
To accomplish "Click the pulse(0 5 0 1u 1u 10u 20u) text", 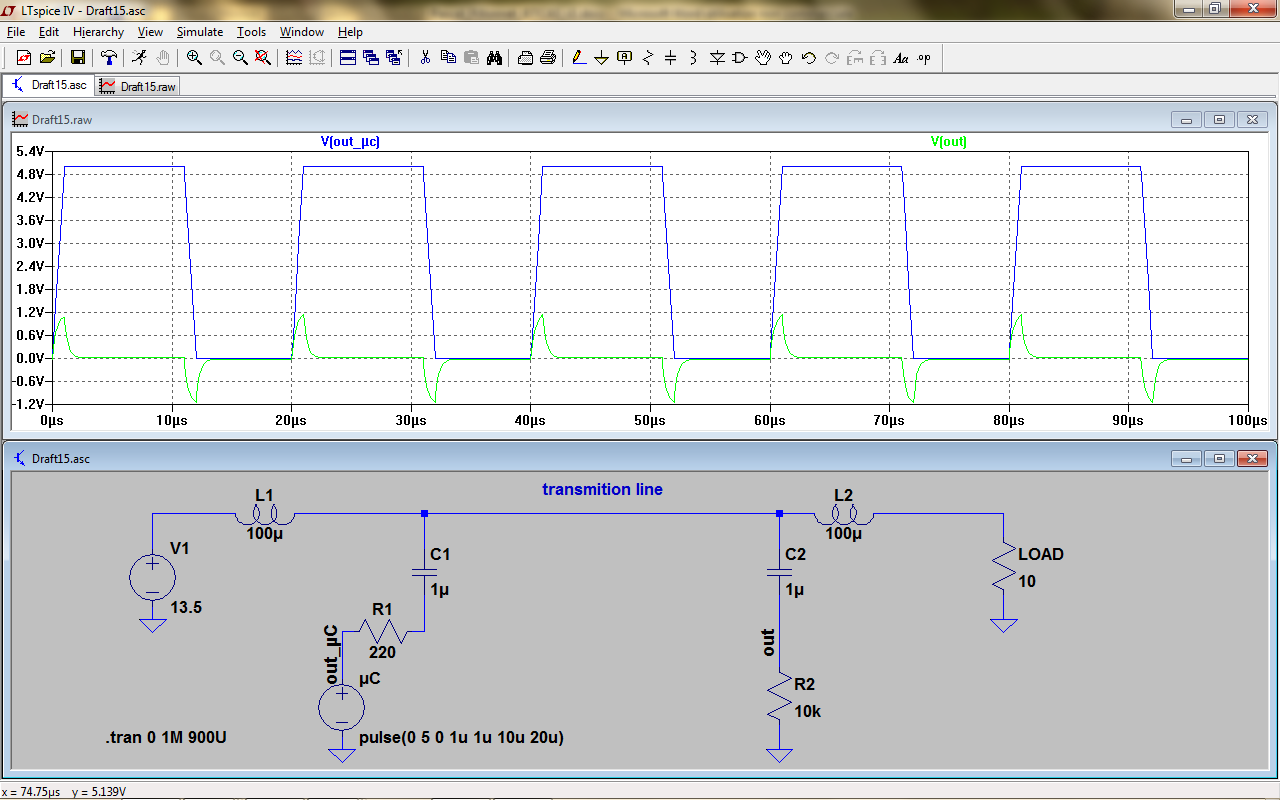I will pos(461,738).
